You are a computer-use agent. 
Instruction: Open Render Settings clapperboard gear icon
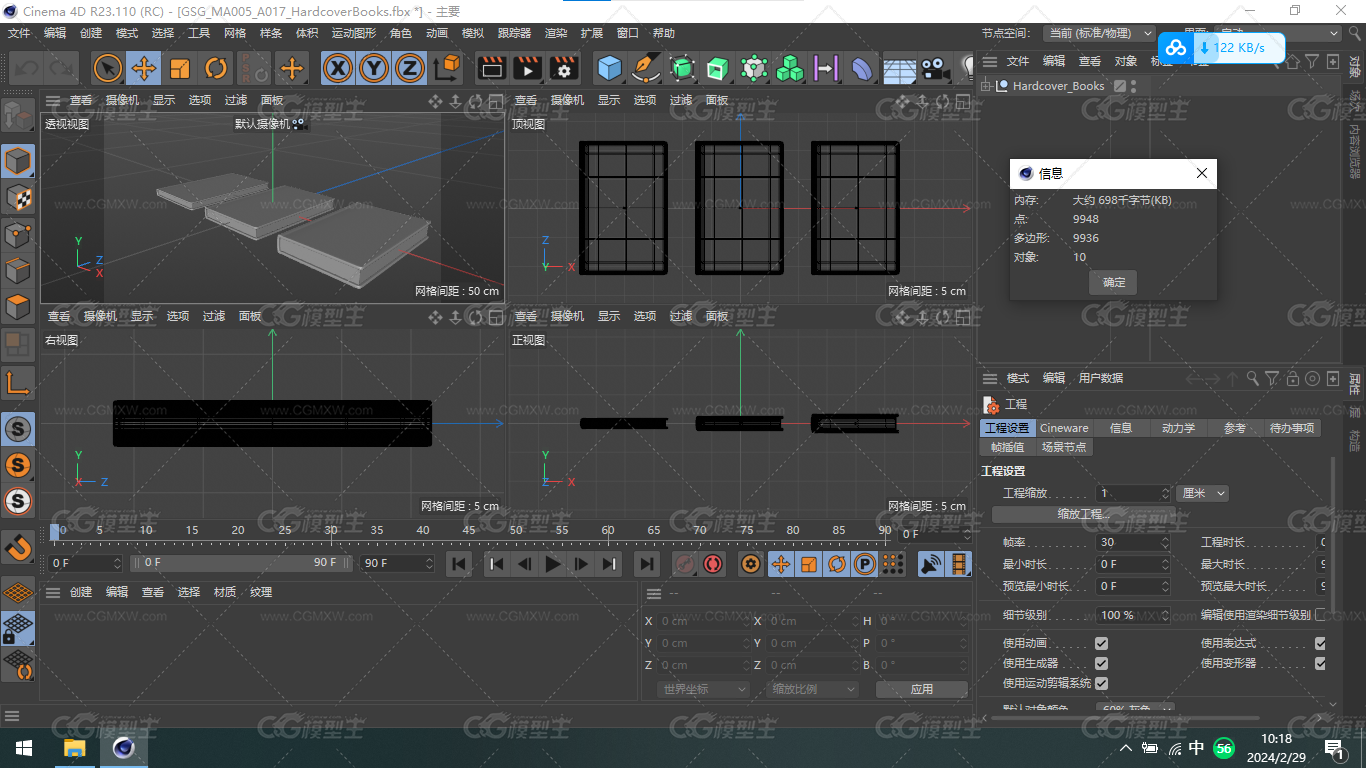point(564,68)
